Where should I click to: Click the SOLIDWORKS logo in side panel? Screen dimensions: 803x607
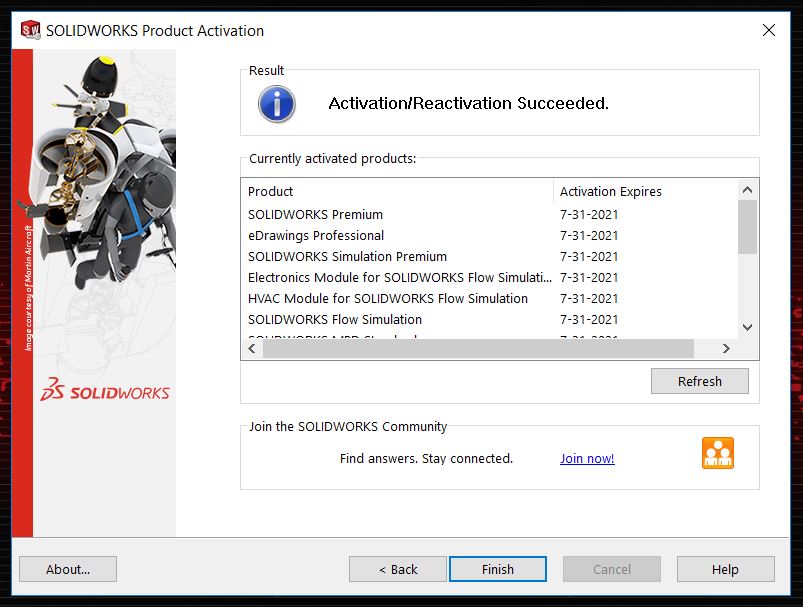pyautogui.click(x=105, y=390)
